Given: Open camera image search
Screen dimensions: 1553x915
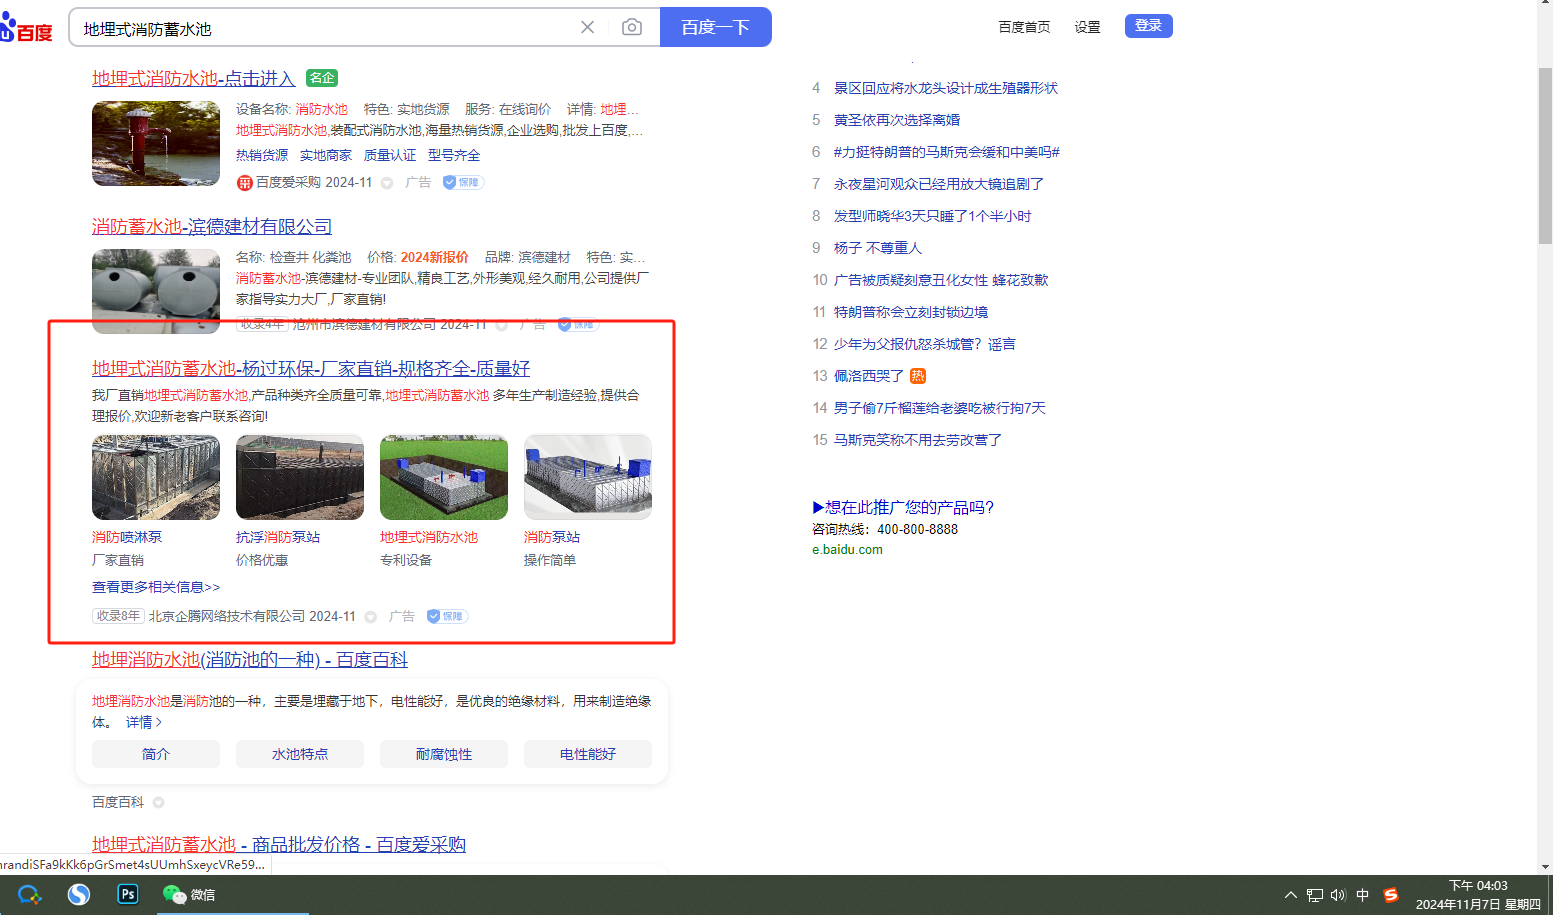Looking at the screenshot, I should click(632, 27).
